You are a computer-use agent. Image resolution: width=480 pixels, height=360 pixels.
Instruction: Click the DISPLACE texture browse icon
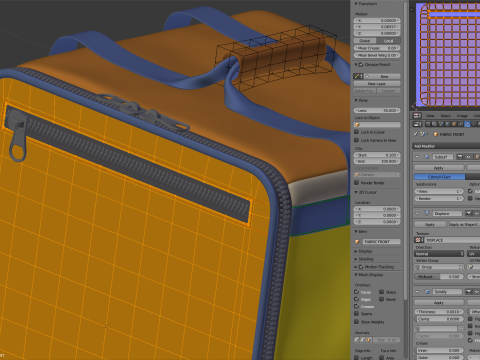[x=419, y=240]
